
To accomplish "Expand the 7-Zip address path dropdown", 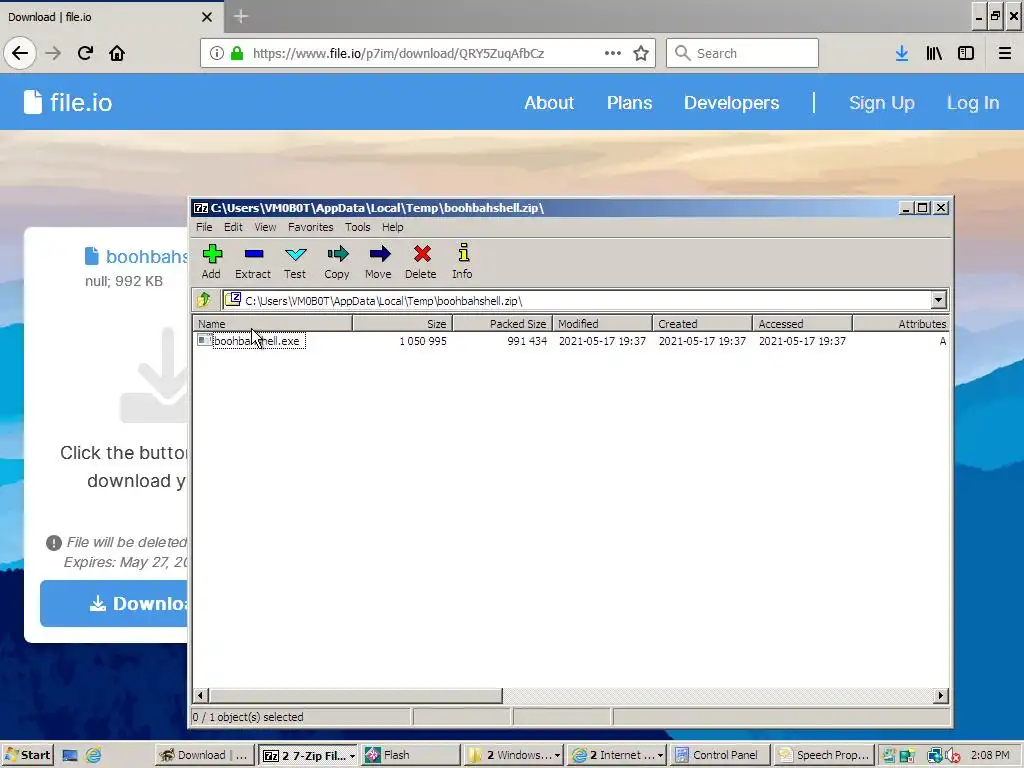I will click(x=938, y=300).
